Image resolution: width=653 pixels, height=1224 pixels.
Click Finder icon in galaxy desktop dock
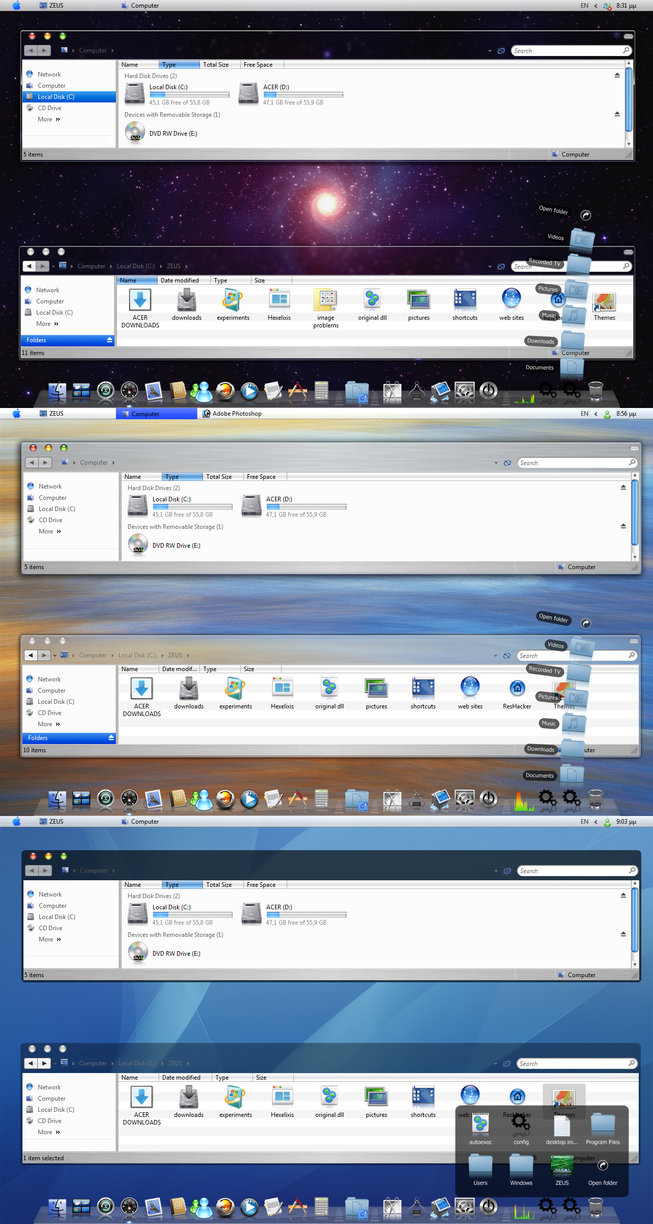click(58, 391)
